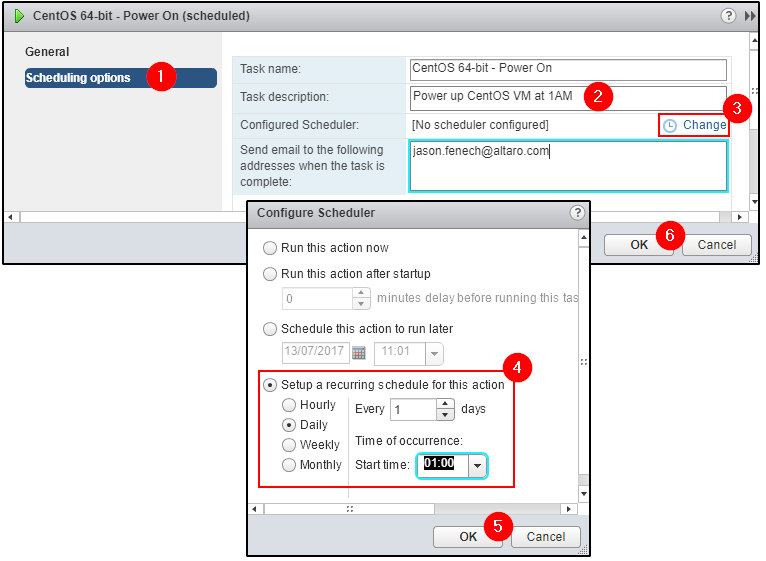Choose Daily recurrence
This screenshot has height=561, width=766.
point(289,425)
